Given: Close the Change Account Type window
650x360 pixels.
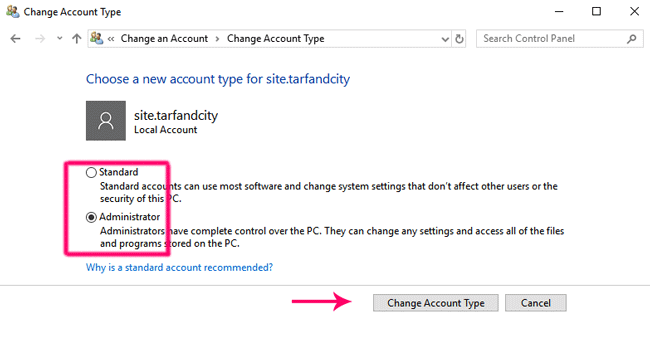Looking at the screenshot, I should coord(634,12).
